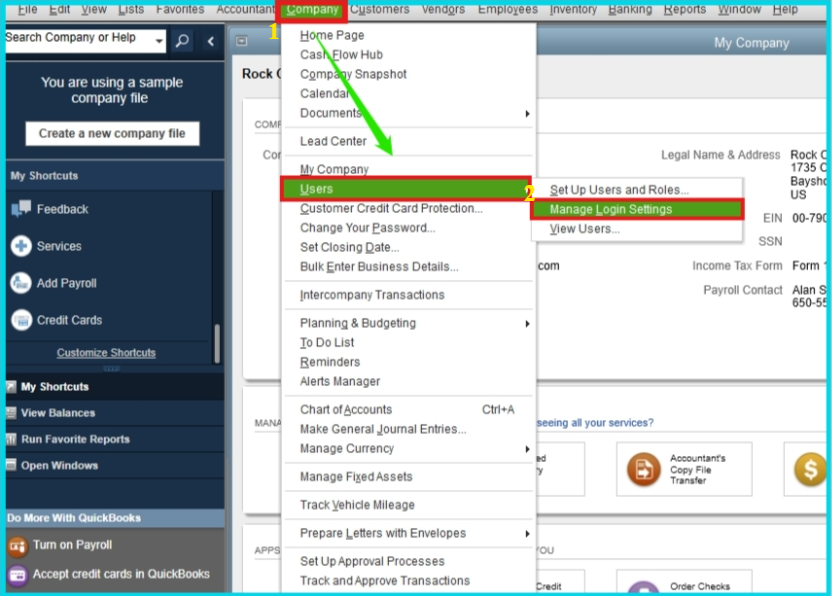This screenshot has height=596, width=832.
Task: Click the Accept credit cards icon
Action: pos(17,575)
